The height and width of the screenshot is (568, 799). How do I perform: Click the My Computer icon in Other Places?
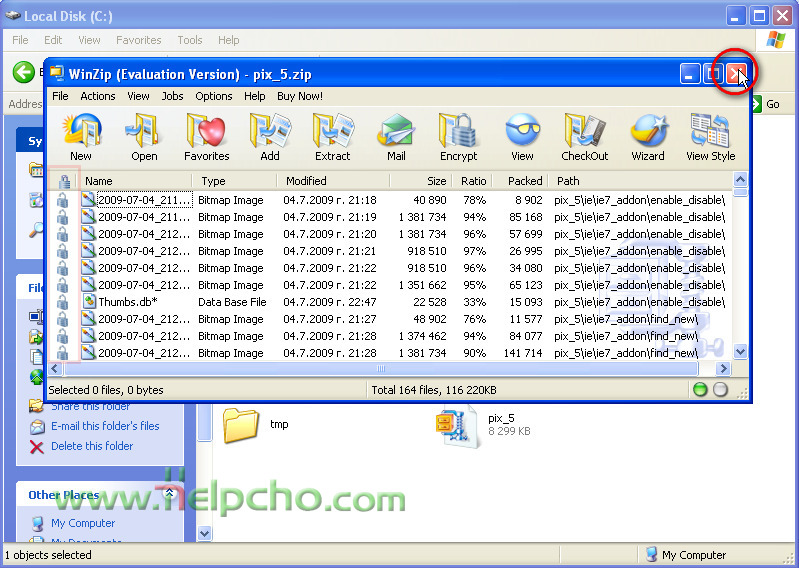click(x=37, y=523)
